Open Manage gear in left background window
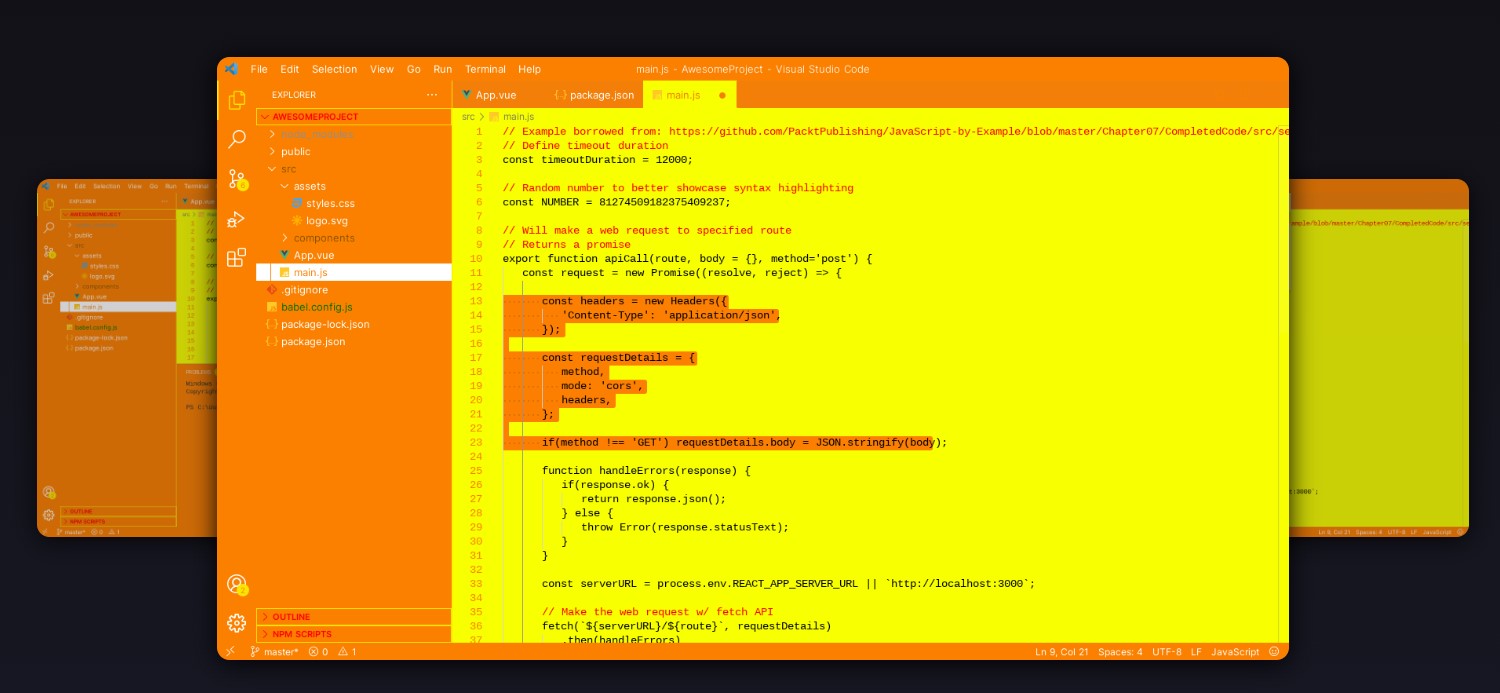 tap(49, 515)
